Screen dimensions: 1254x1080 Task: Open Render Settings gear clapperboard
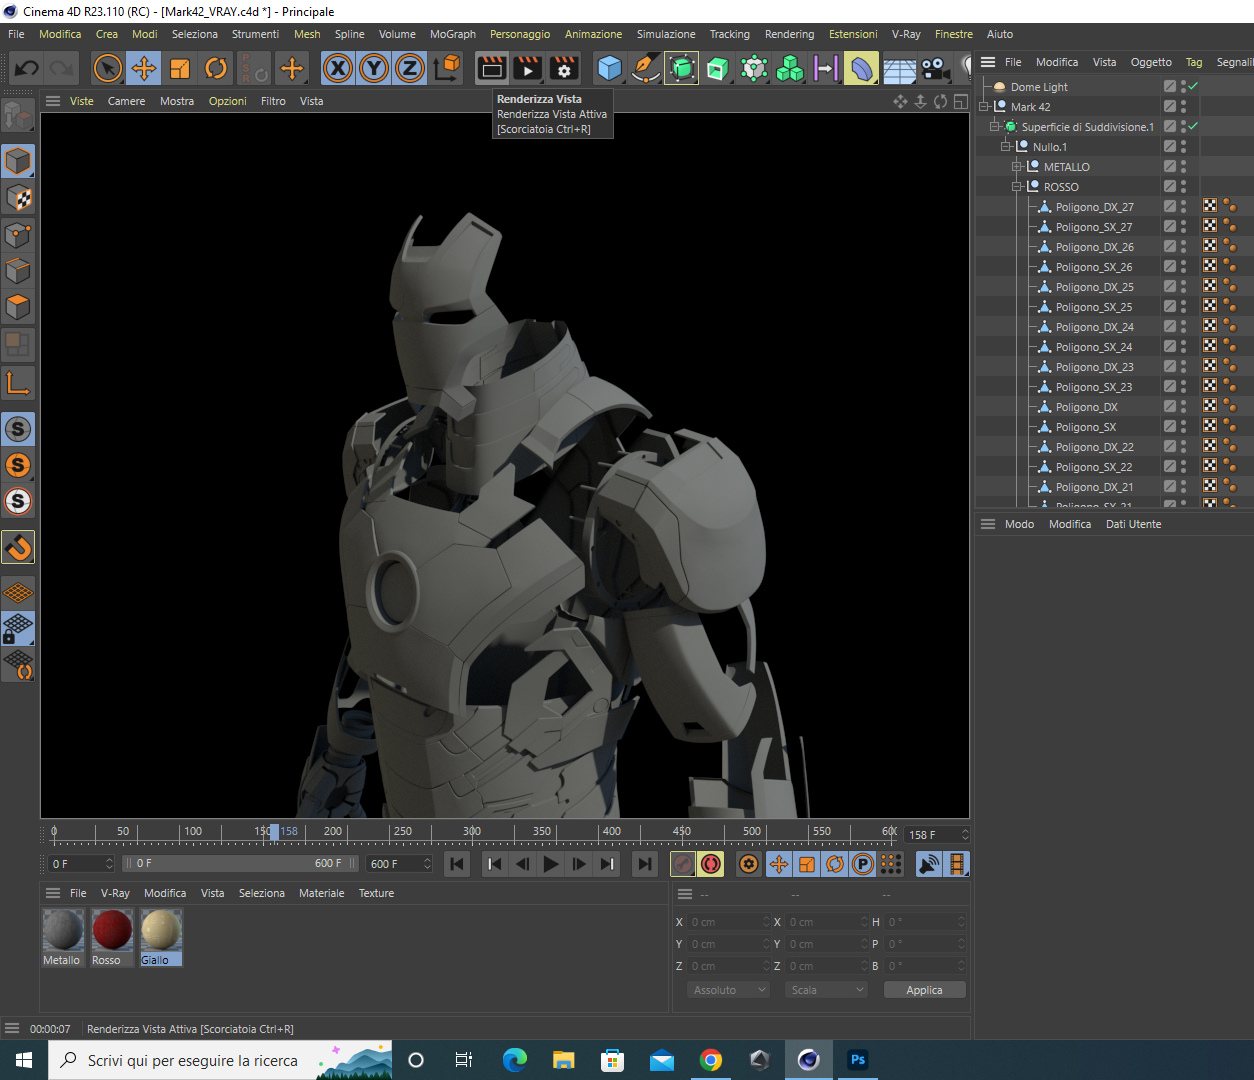564,68
